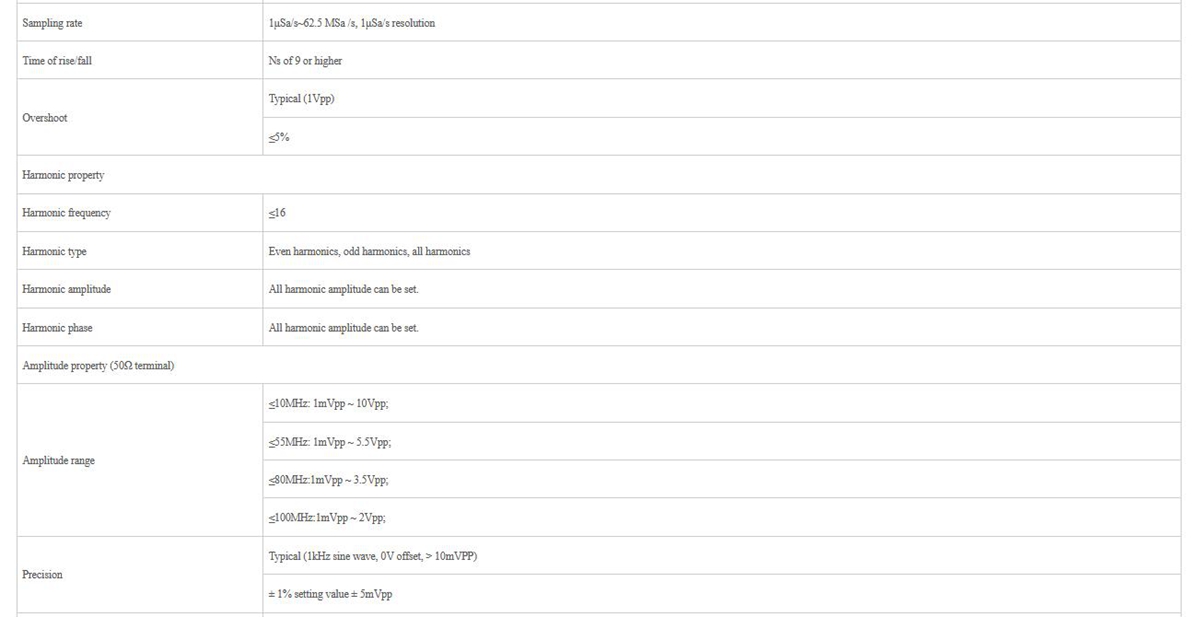Click the Harmonic phase label
The width and height of the screenshot is (1200, 617).
point(57,328)
